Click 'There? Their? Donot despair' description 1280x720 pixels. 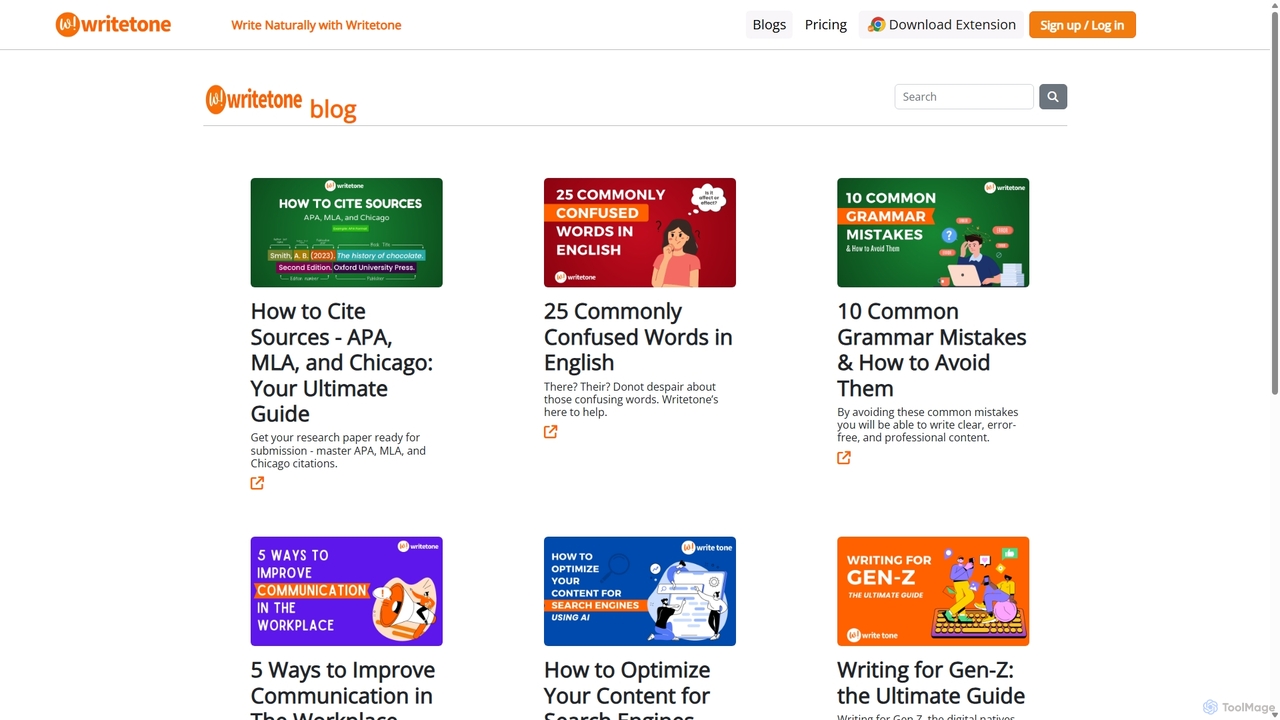(x=631, y=399)
